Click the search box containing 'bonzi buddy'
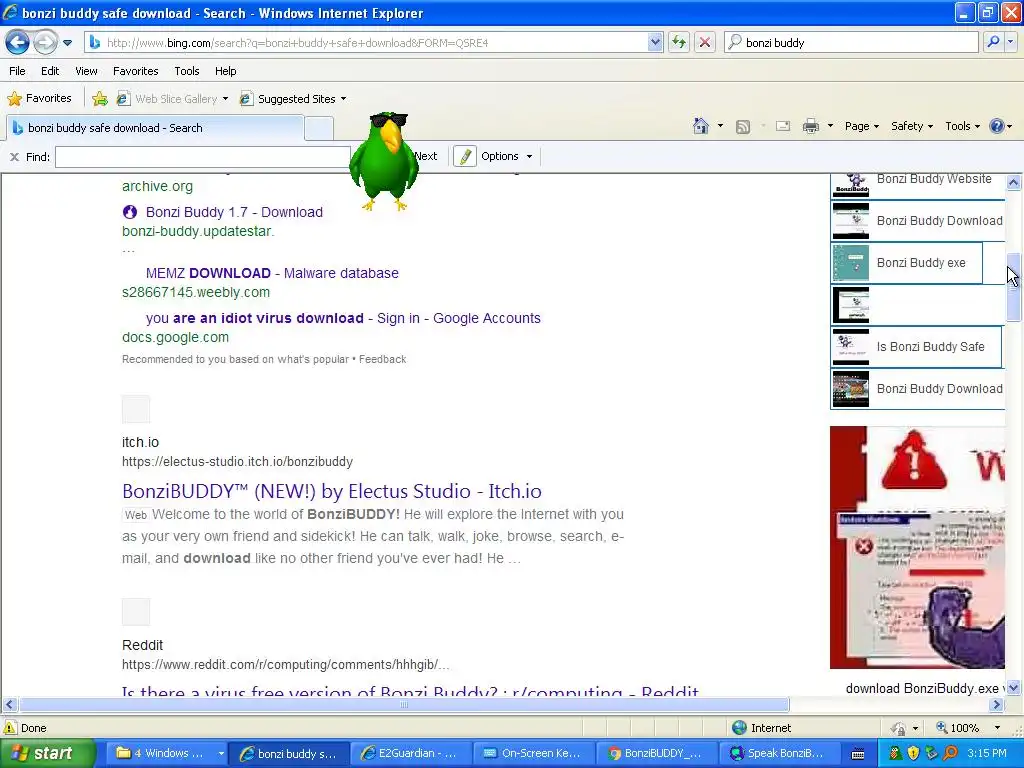The width and height of the screenshot is (1024, 768). point(852,42)
